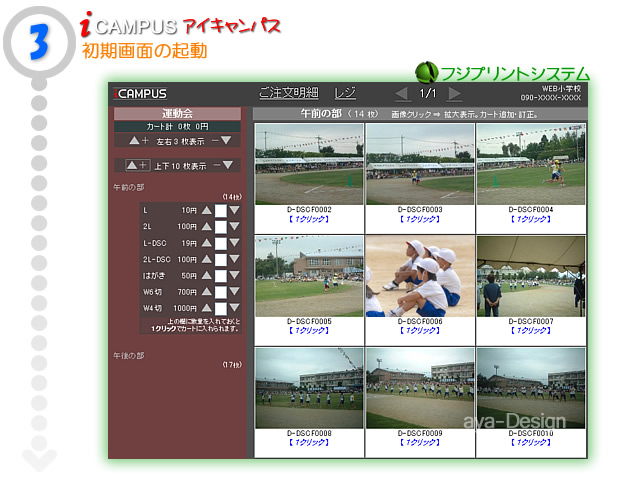Click the L-DSC 19円 quantity field
This screenshot has height=490, width=628.
221,244
